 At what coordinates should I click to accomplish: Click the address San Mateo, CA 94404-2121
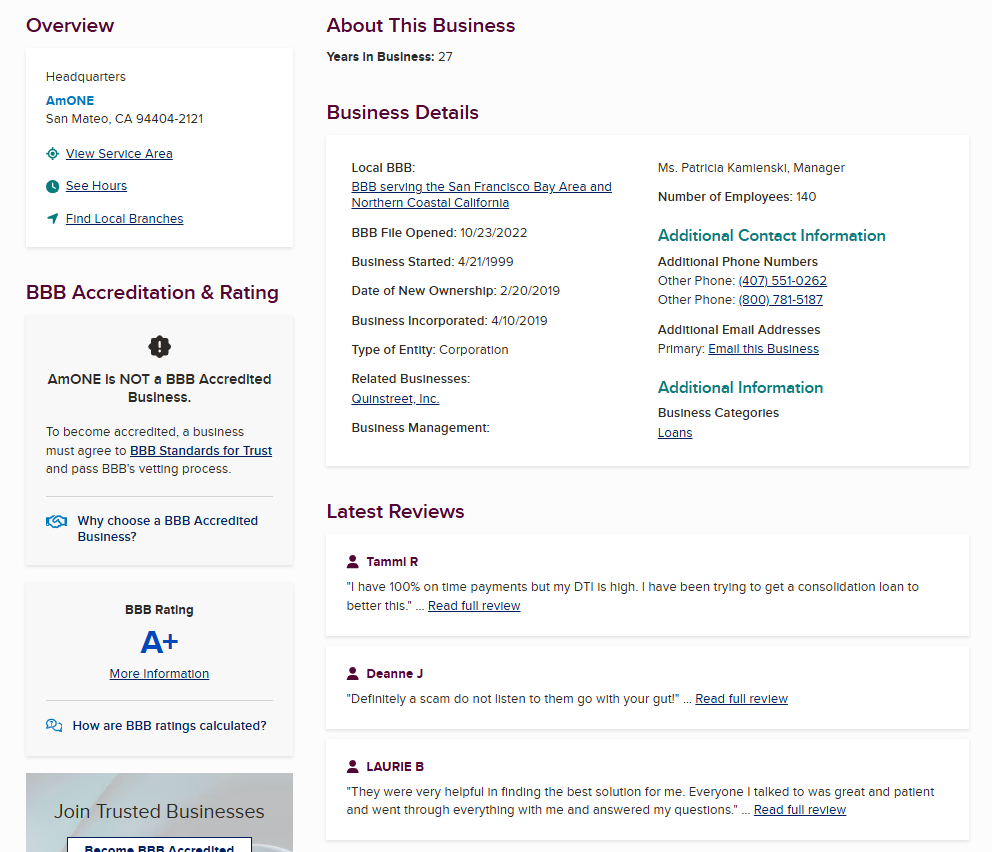[x=125, y=119]
